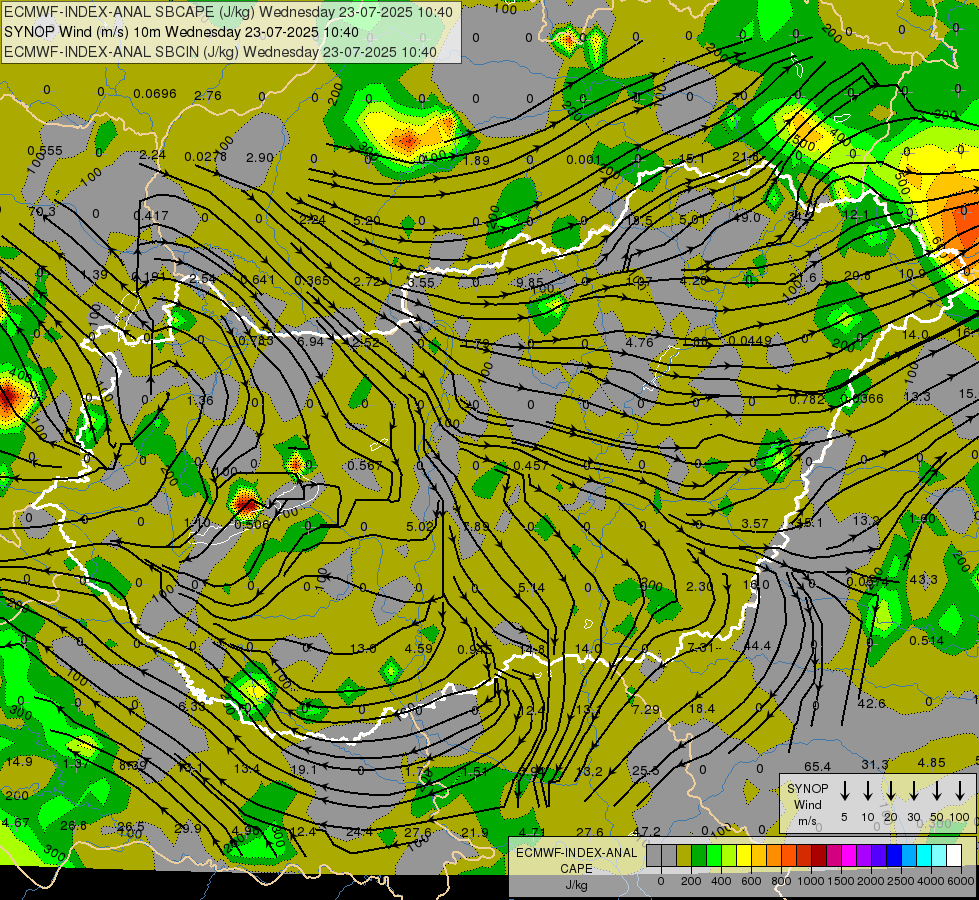Click the 3.57 value on the map
The height and width of the screenshot is (900, 979).
click(x=755, y=523)
